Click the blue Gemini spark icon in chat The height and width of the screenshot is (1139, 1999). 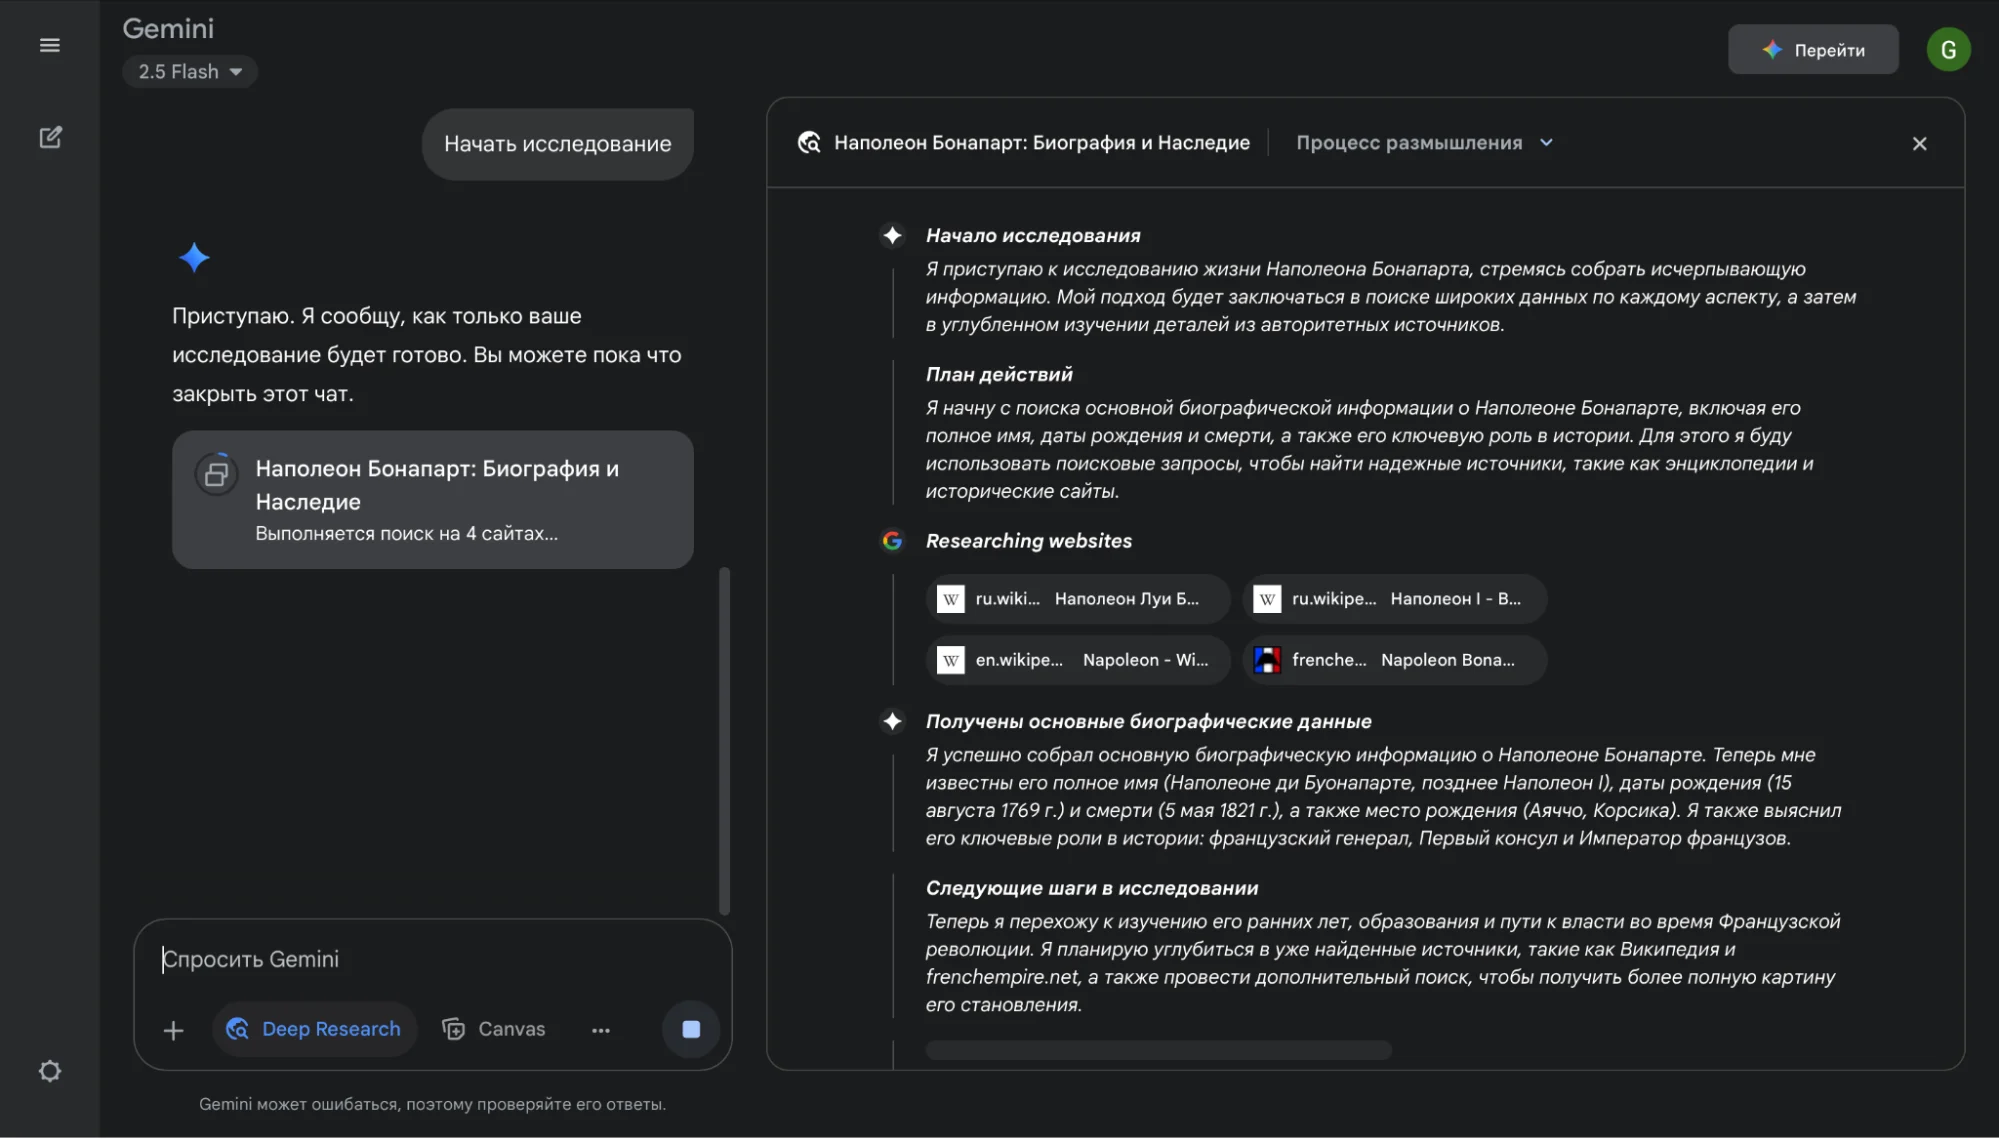click(194, 258)
